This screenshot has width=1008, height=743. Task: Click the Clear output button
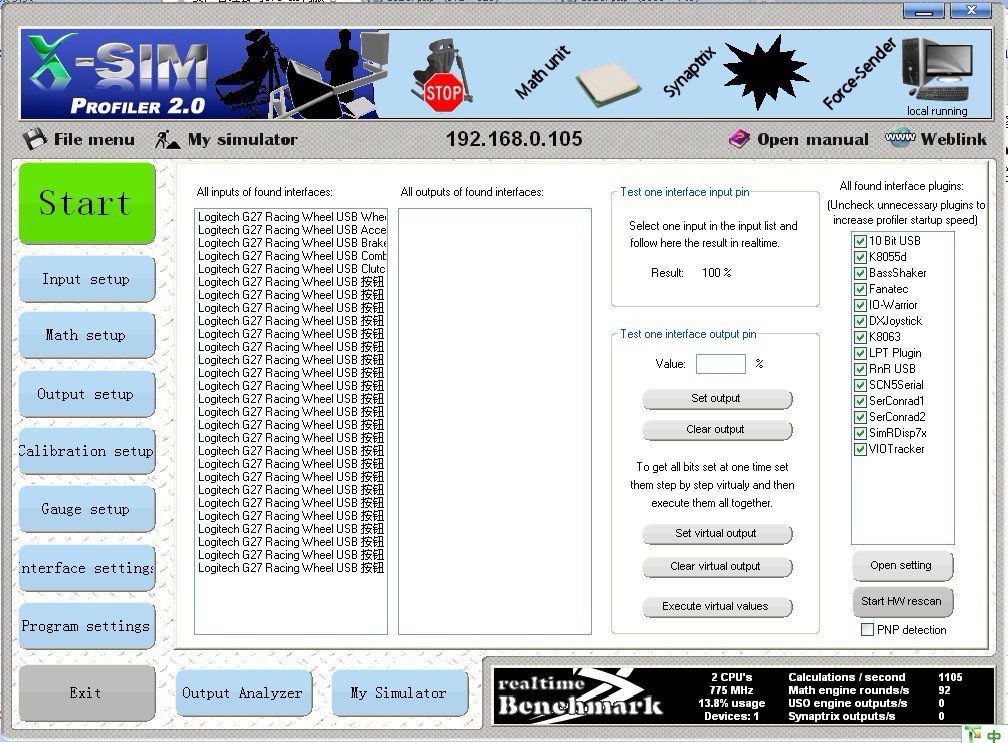[717, 430]
